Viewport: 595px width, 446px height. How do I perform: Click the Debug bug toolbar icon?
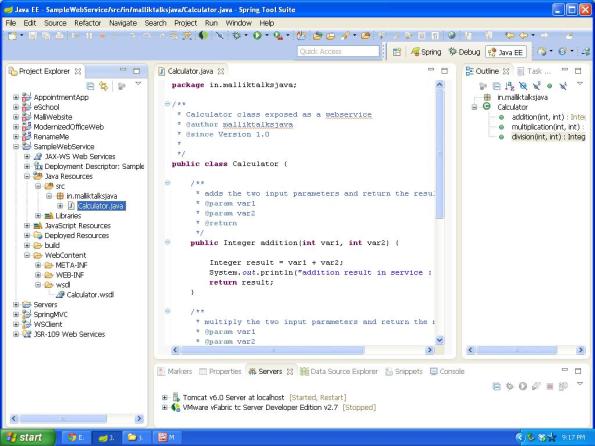[237, 36]
